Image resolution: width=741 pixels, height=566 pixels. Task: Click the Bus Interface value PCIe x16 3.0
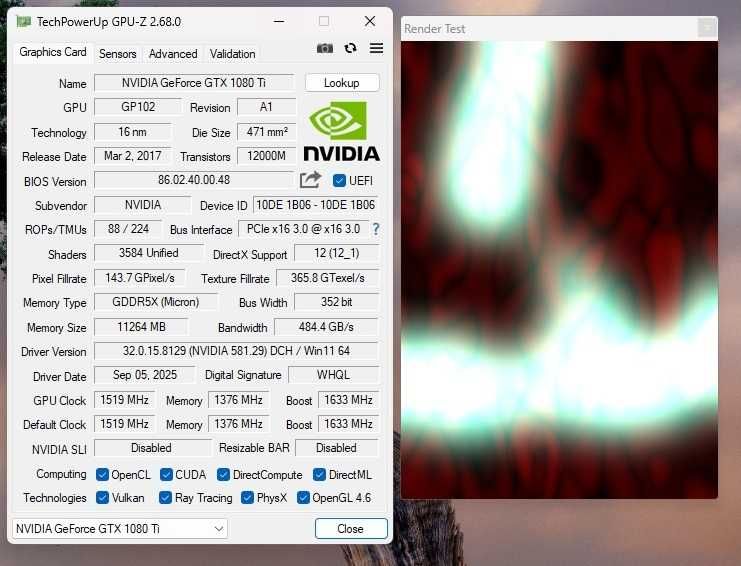click(303, 229)
